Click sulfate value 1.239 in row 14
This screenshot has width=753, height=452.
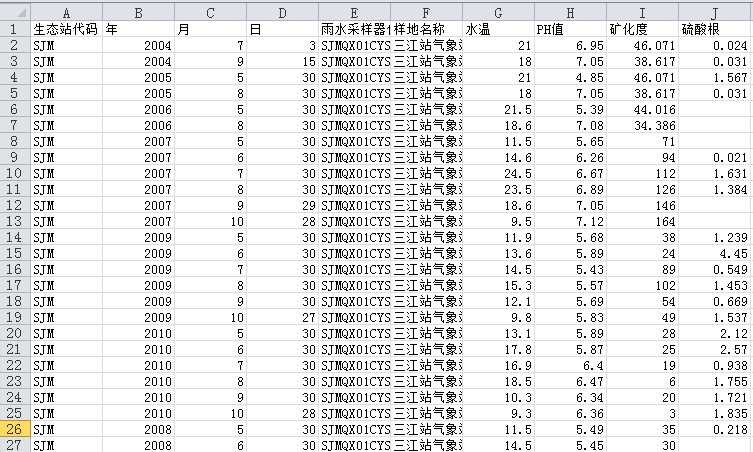[716, 238]
